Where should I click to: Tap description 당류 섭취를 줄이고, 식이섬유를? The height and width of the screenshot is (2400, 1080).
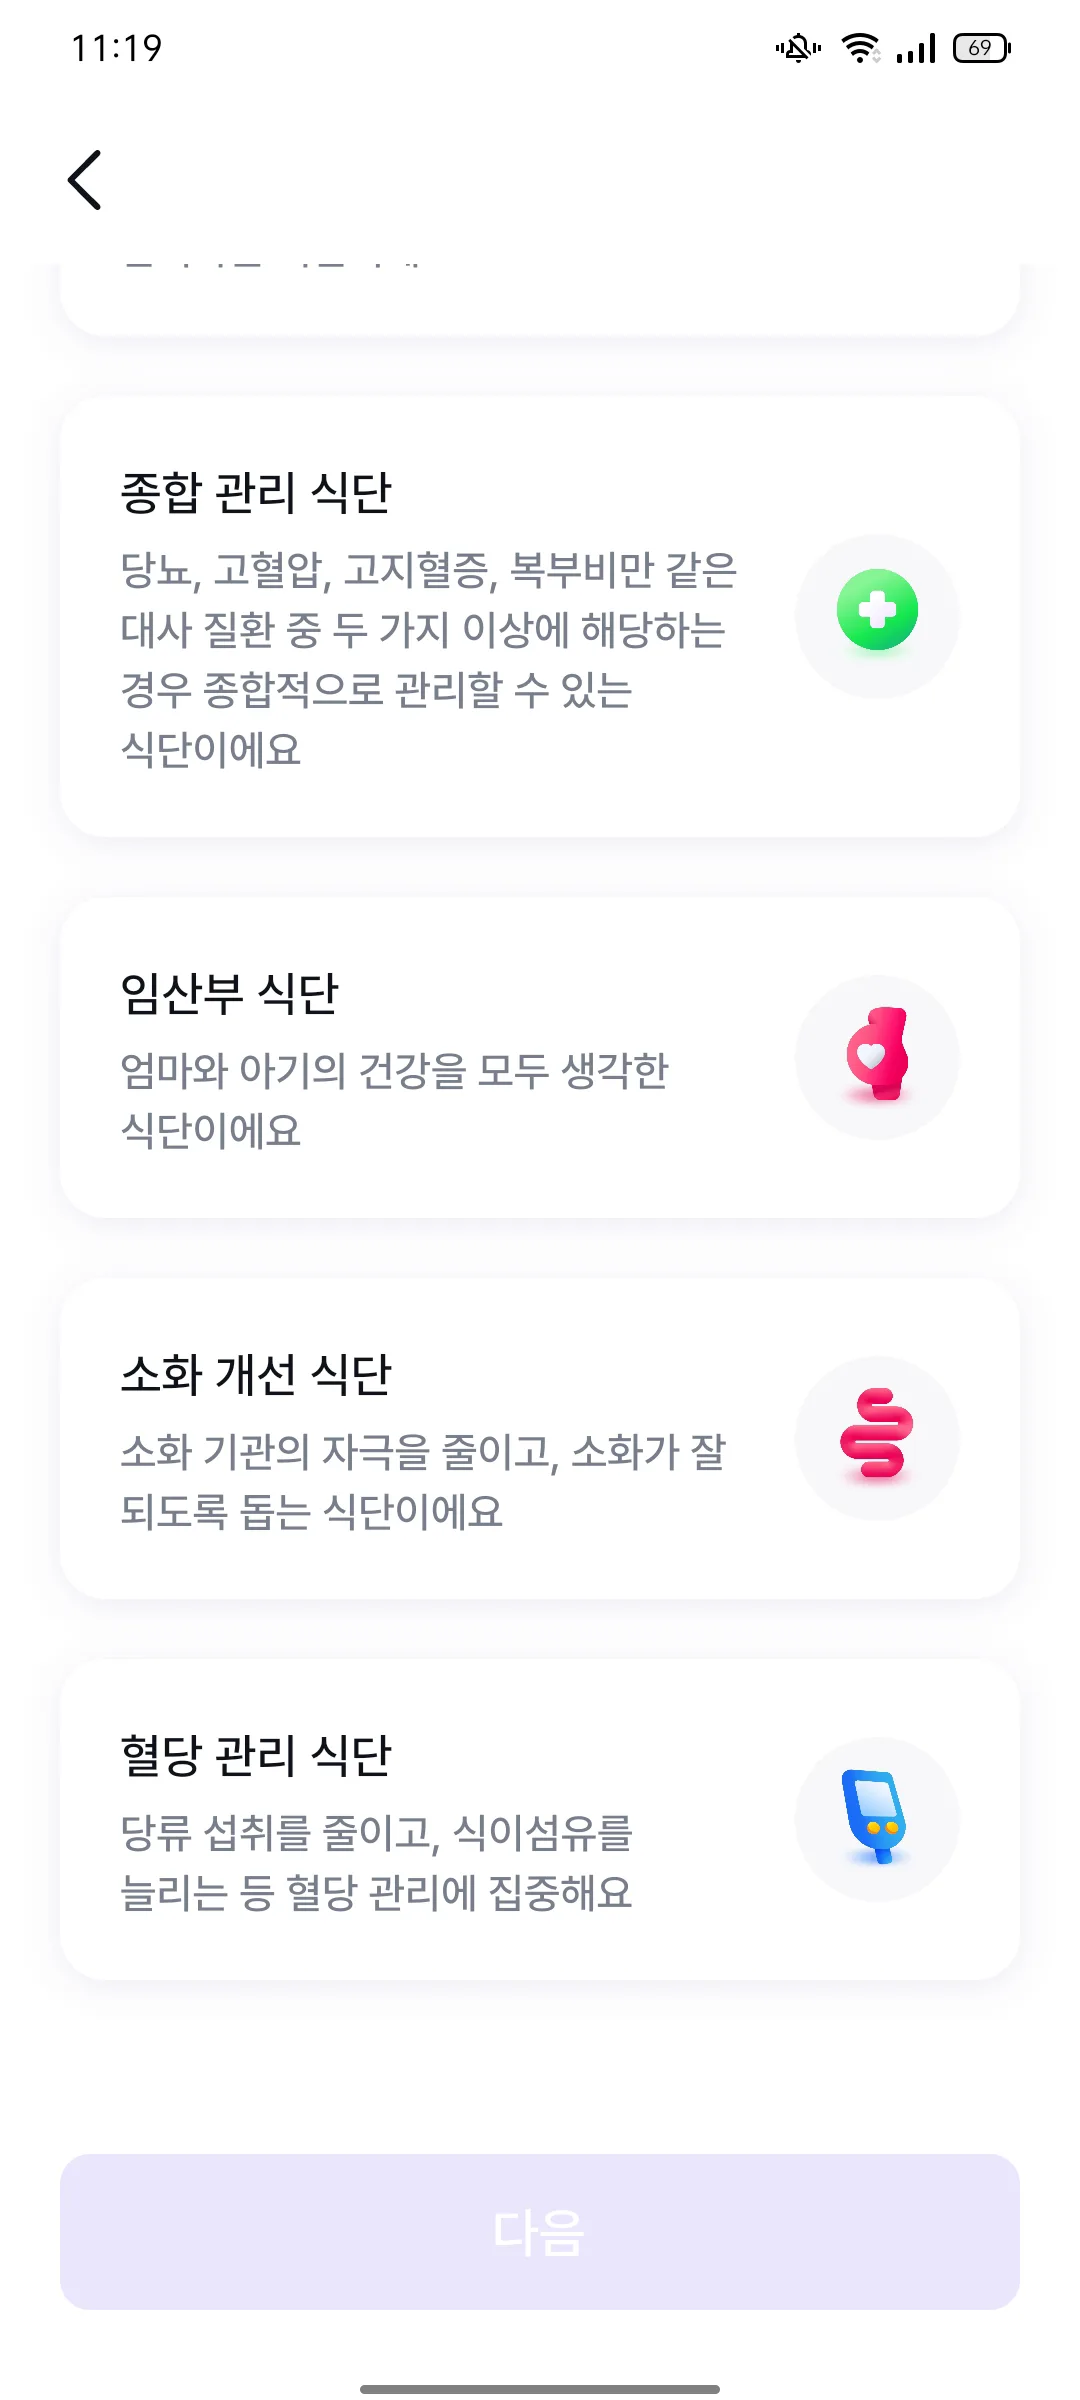click(376, 1863)
